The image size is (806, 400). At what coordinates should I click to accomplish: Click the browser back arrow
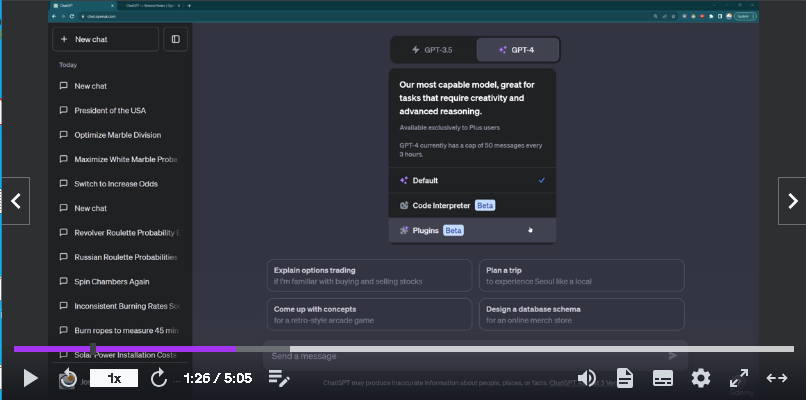point(54,16)
